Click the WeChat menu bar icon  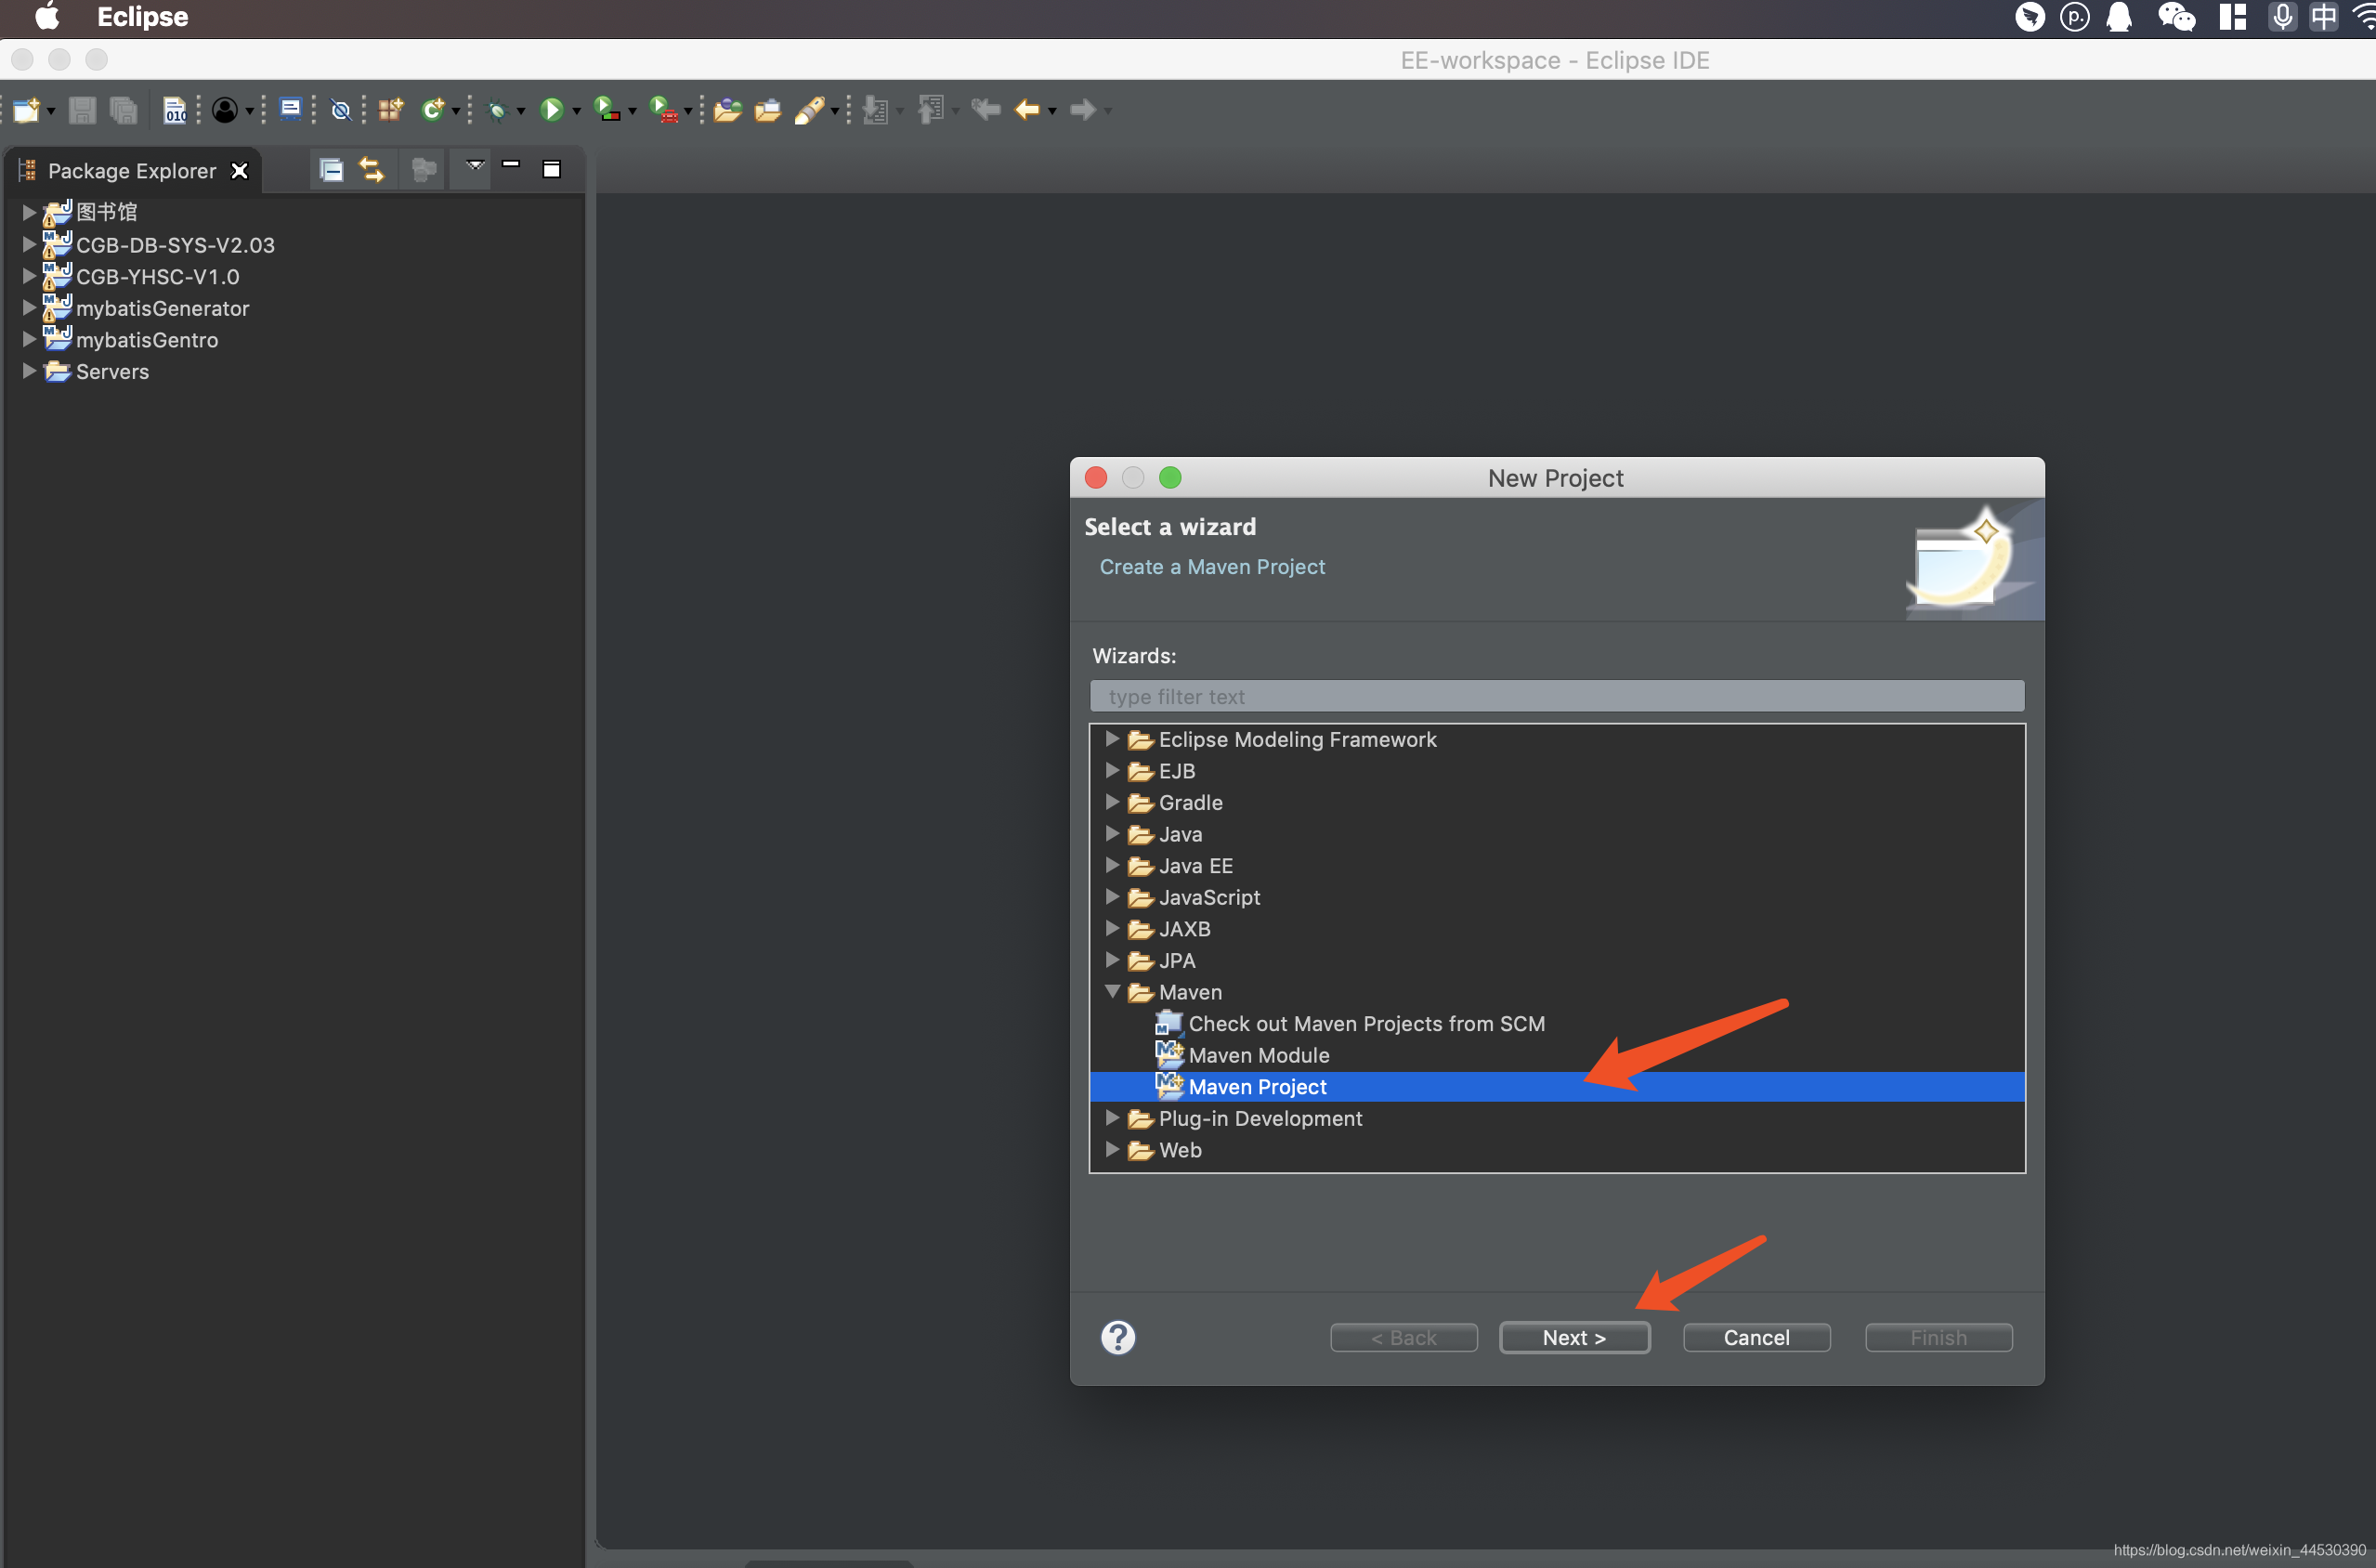[x=2177, y=17]
